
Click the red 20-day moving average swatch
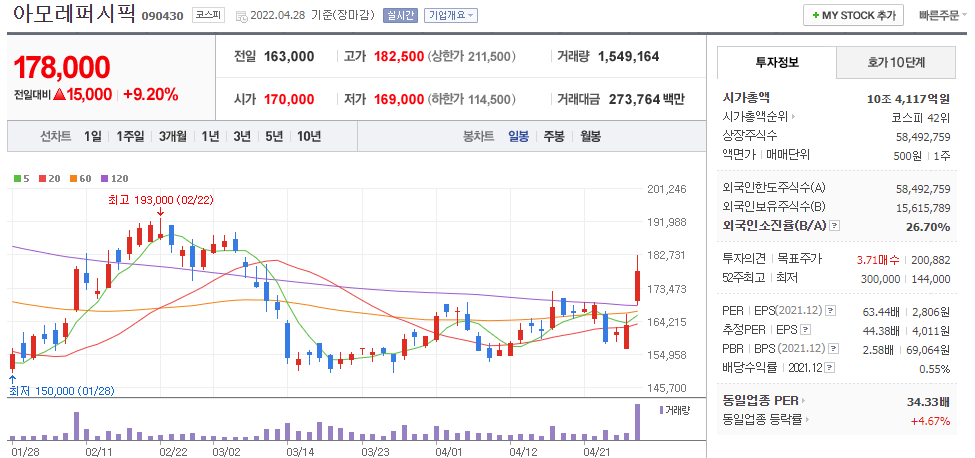click(x=42, y=179)
